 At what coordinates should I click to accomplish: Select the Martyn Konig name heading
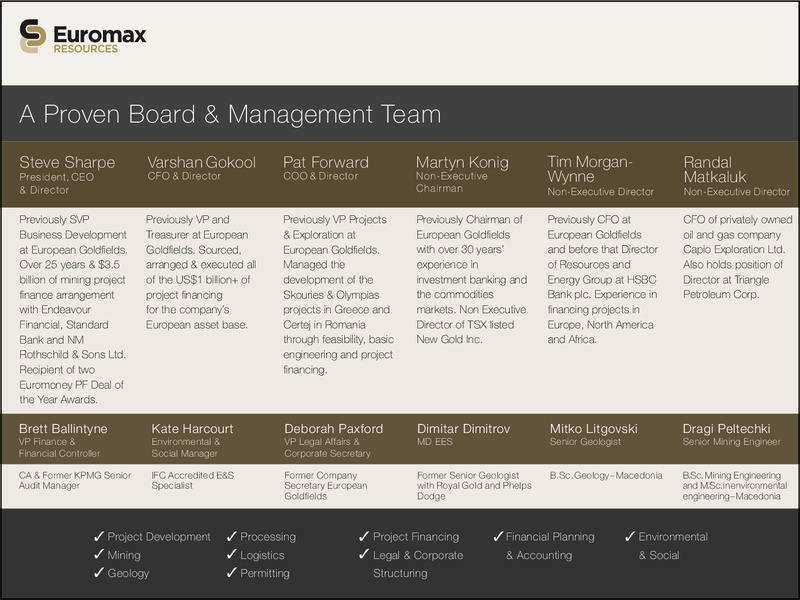point(462,162)
